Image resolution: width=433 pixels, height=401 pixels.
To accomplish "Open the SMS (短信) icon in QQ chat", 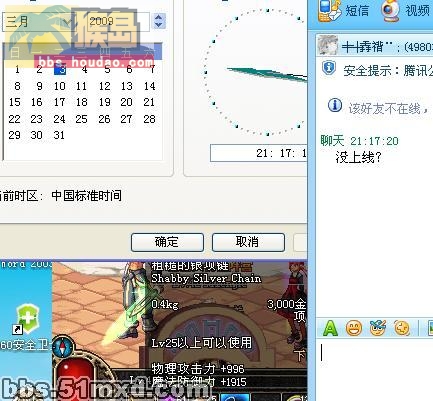I will pos(330,11).
